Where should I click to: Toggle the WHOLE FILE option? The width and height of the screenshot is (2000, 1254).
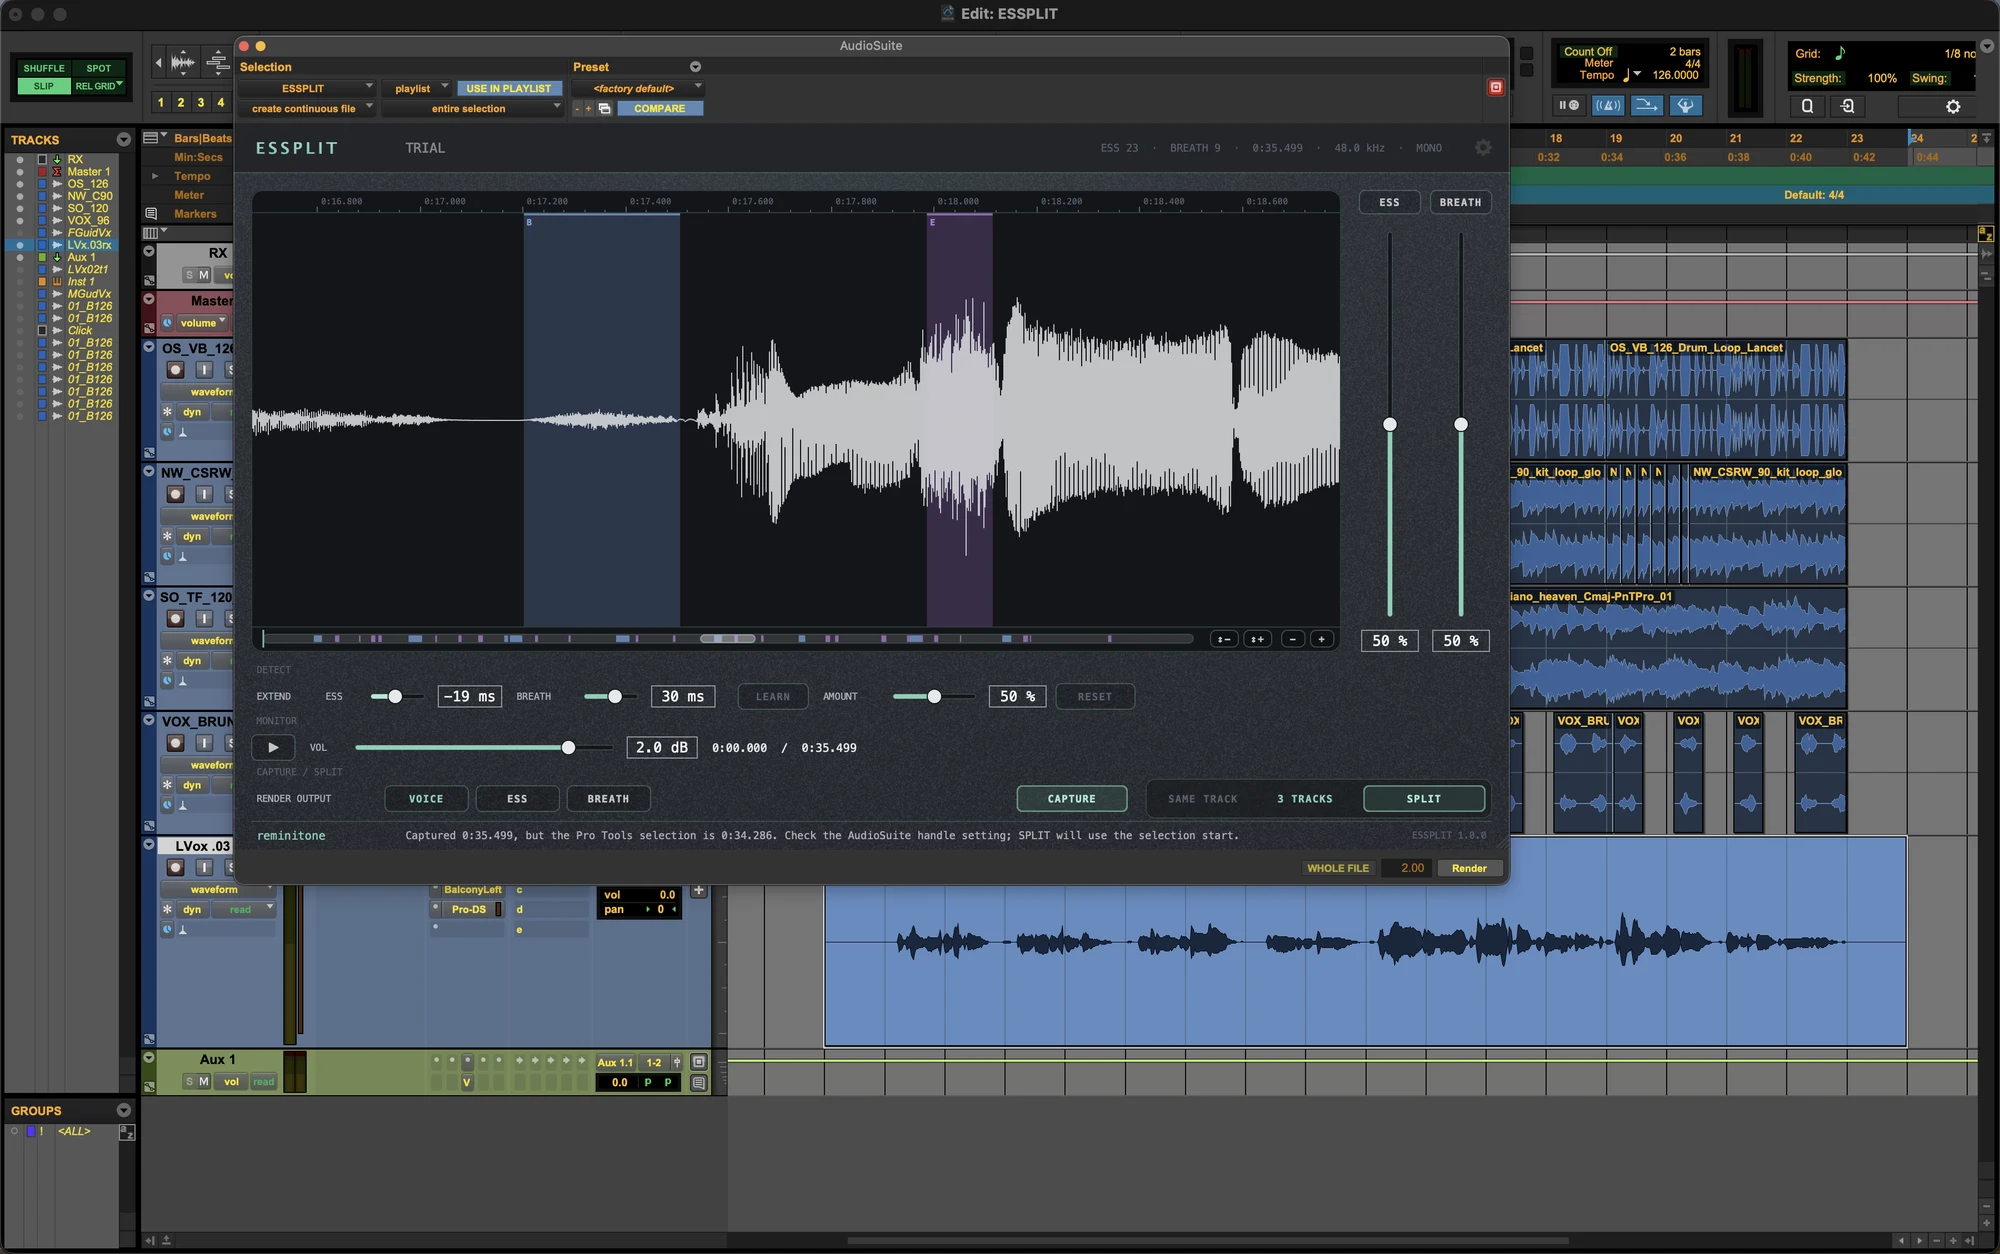click(x=1338, y=868)
